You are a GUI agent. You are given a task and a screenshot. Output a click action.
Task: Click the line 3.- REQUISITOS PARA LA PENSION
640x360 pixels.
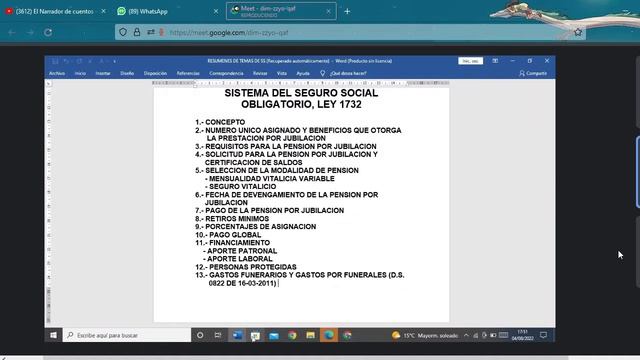pyautogui.click(x=286, y=146)
